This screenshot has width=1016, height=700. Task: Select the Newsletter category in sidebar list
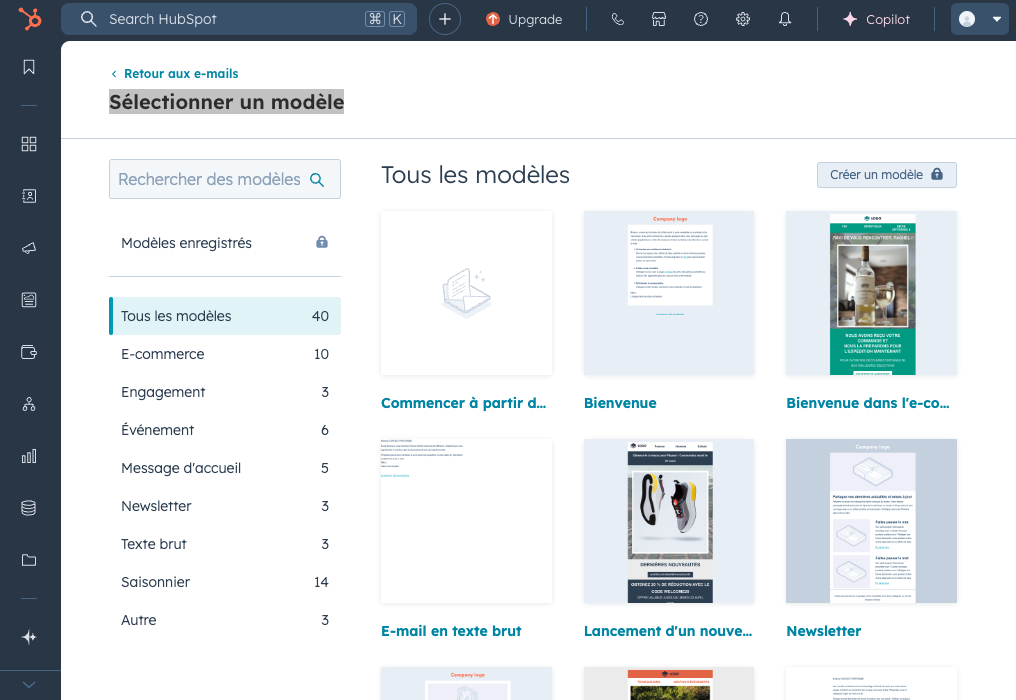coord(224,506)
